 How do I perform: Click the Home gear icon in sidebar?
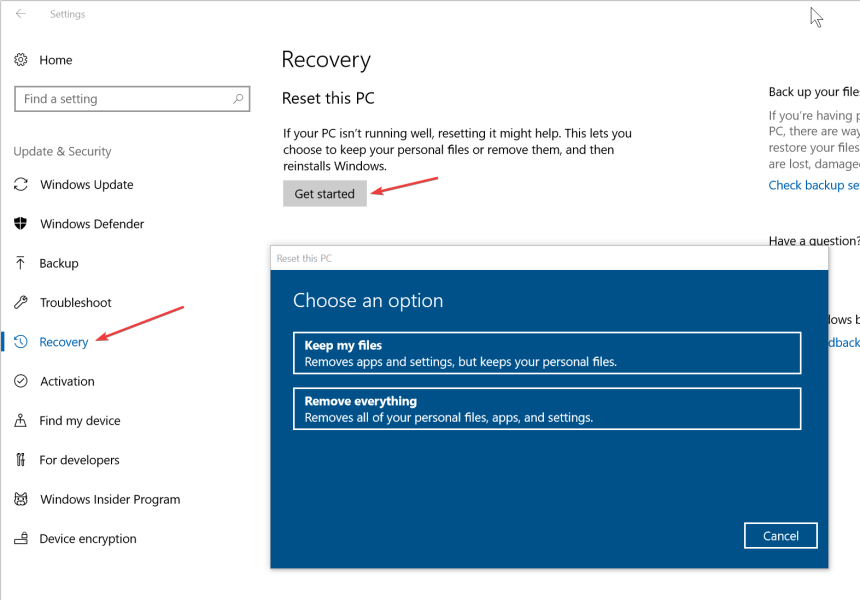[x=22, y=60]
